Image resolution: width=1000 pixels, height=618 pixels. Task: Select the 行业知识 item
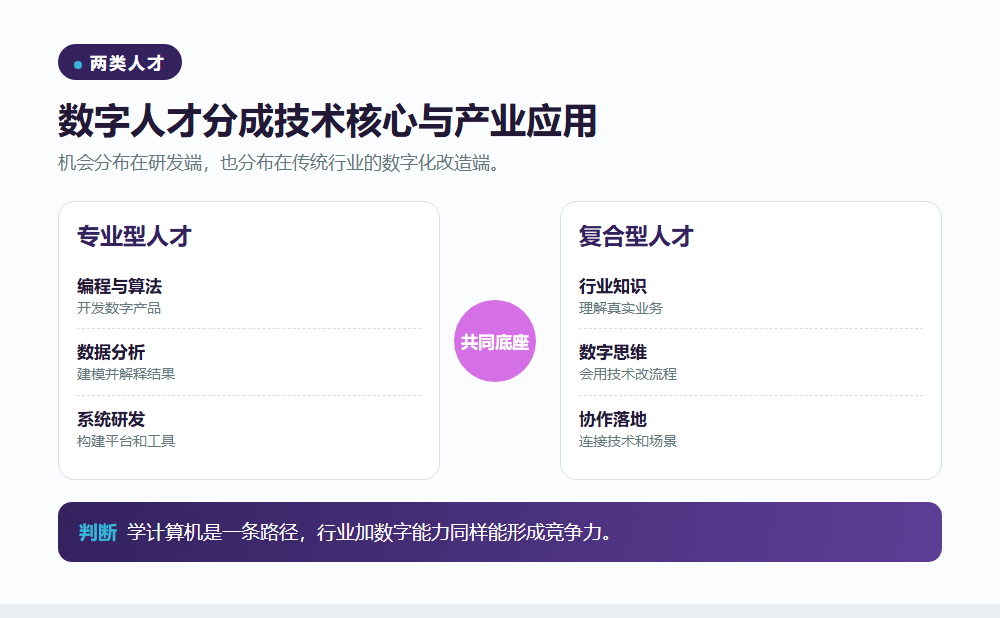[x=613, y=286]
